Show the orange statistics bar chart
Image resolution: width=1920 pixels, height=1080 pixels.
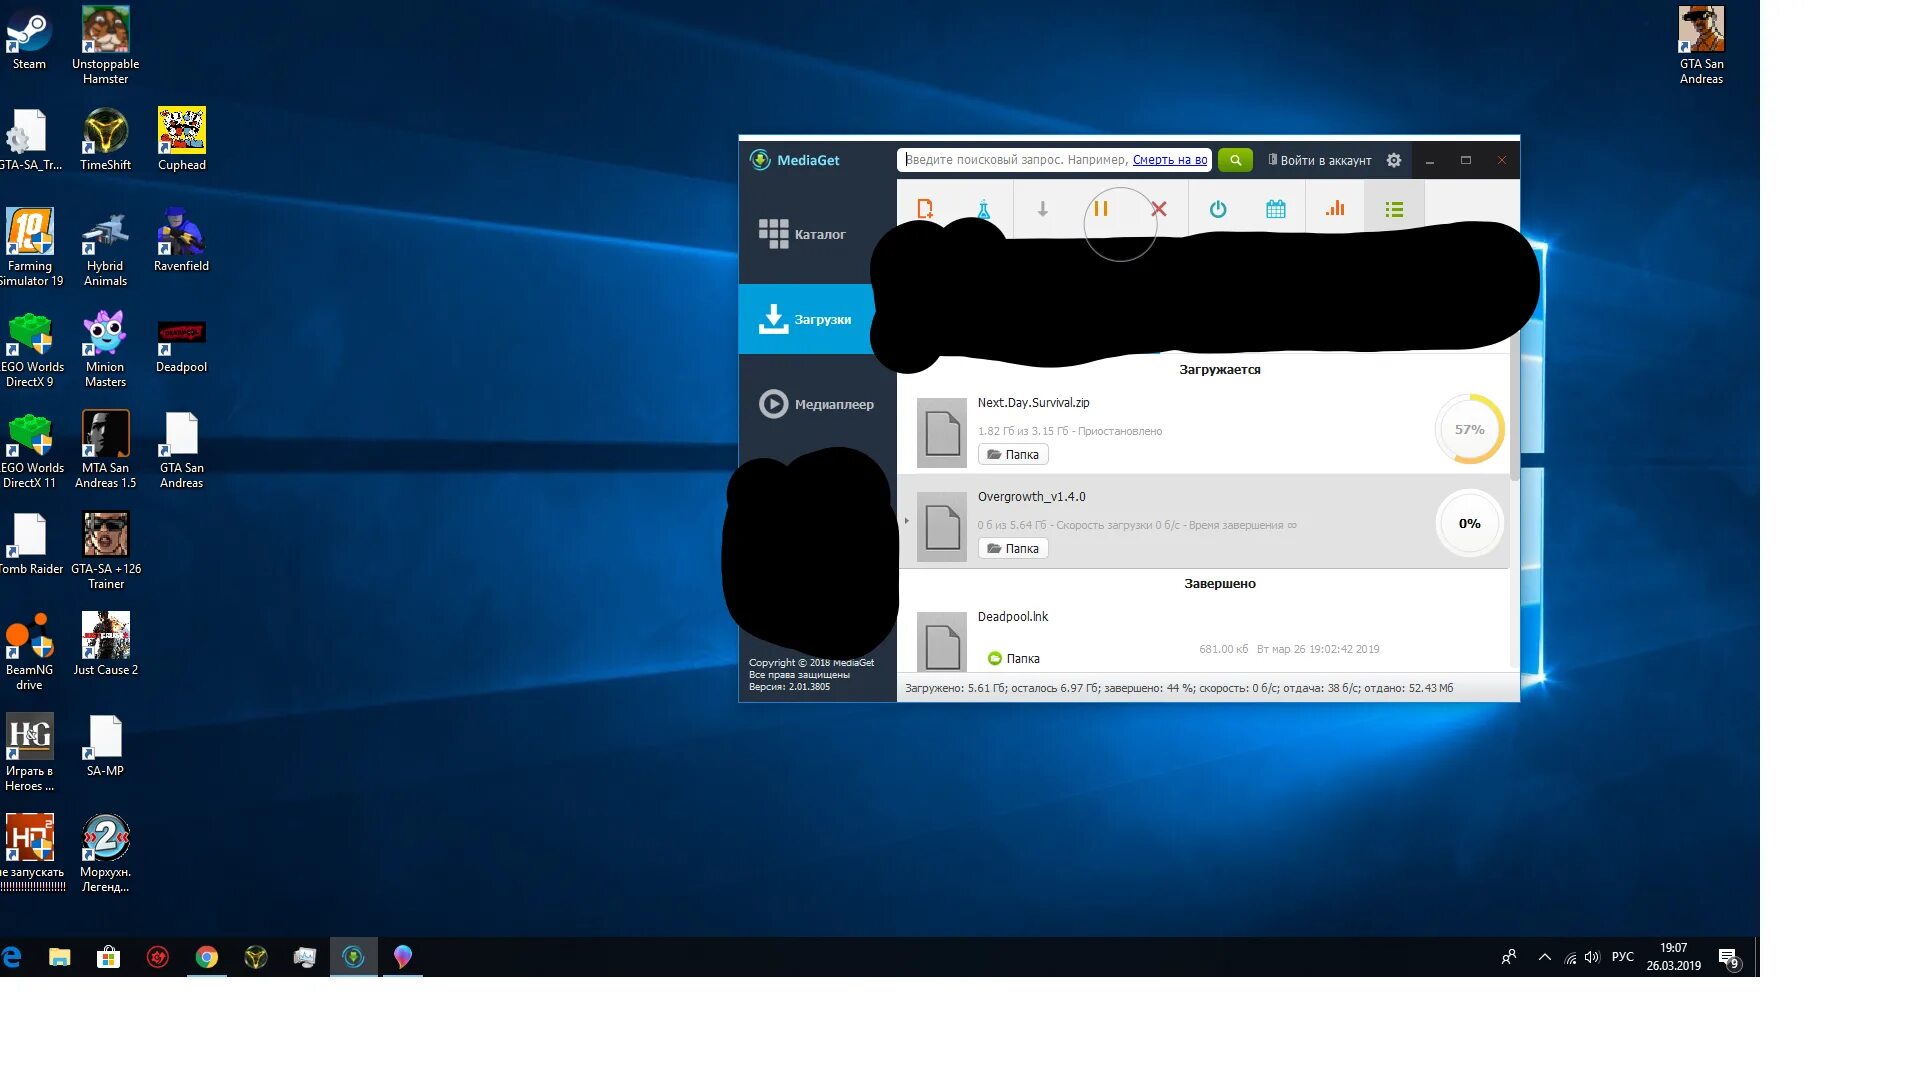pos(1335,209)
